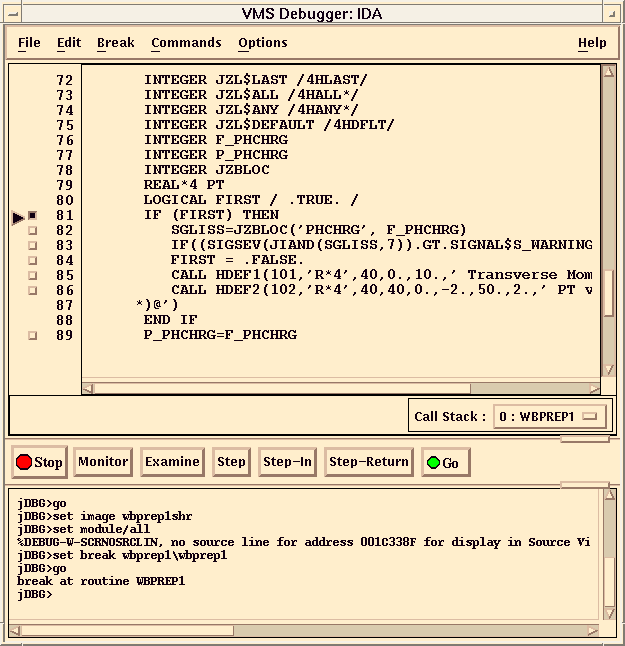This screenshot has width=625, height=646.
Task: Click the source pane scroll right arrow
Action: click(595, 388)
